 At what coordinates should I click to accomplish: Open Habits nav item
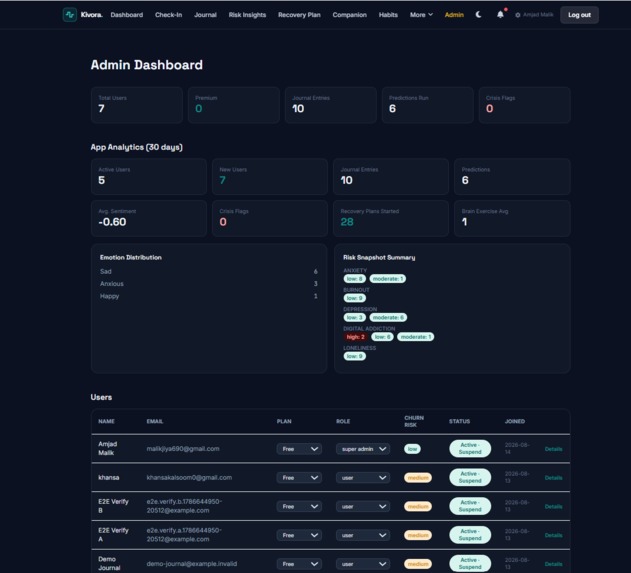[388, 15]
